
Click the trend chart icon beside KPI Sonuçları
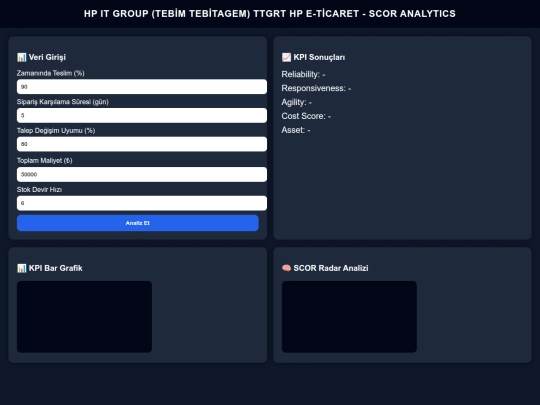pos(286,57)
